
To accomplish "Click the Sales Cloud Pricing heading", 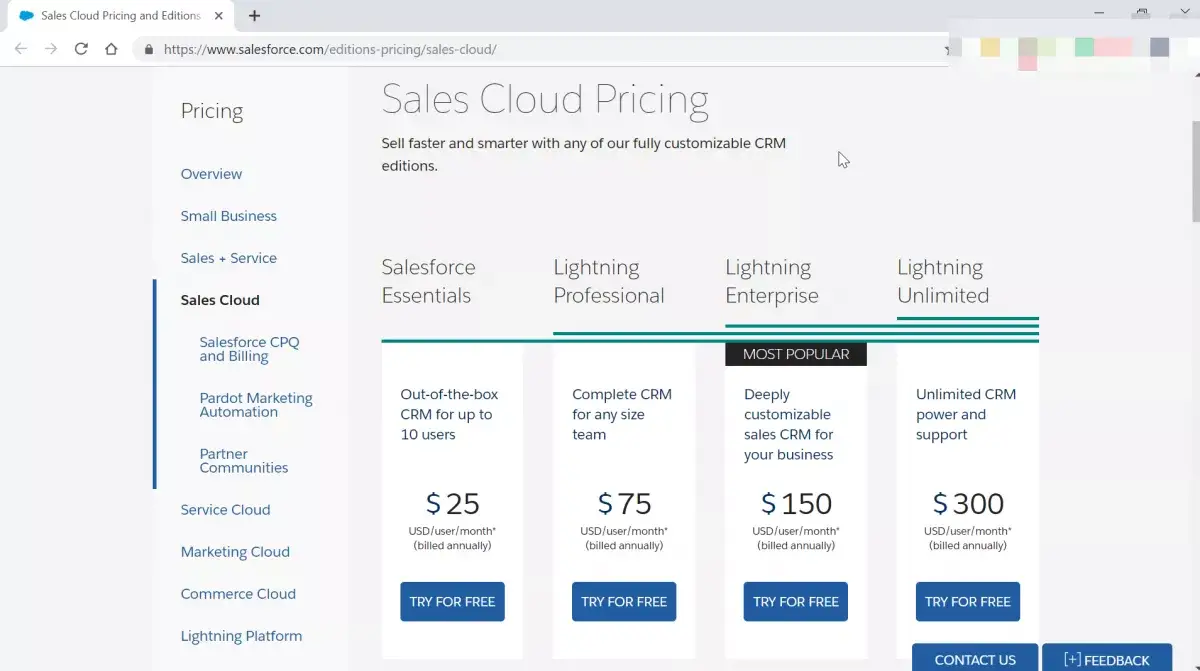I will [x=545, y=99].
